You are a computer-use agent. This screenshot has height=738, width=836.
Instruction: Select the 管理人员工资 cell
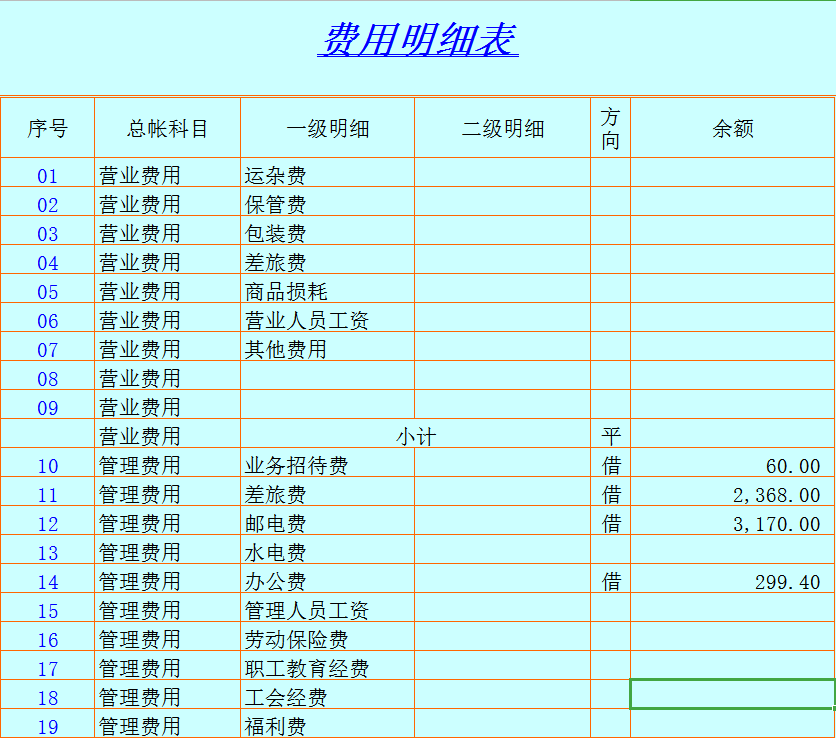click(x=326, y=609)
